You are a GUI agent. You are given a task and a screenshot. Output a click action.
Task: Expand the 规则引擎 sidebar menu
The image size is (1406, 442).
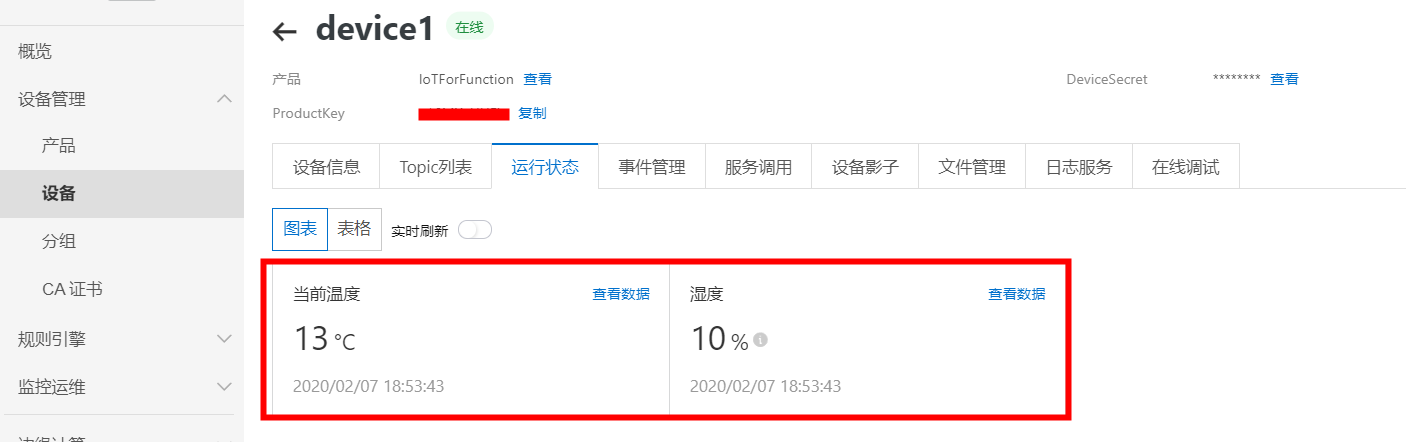pyautogui.click(x=225, y=339)
